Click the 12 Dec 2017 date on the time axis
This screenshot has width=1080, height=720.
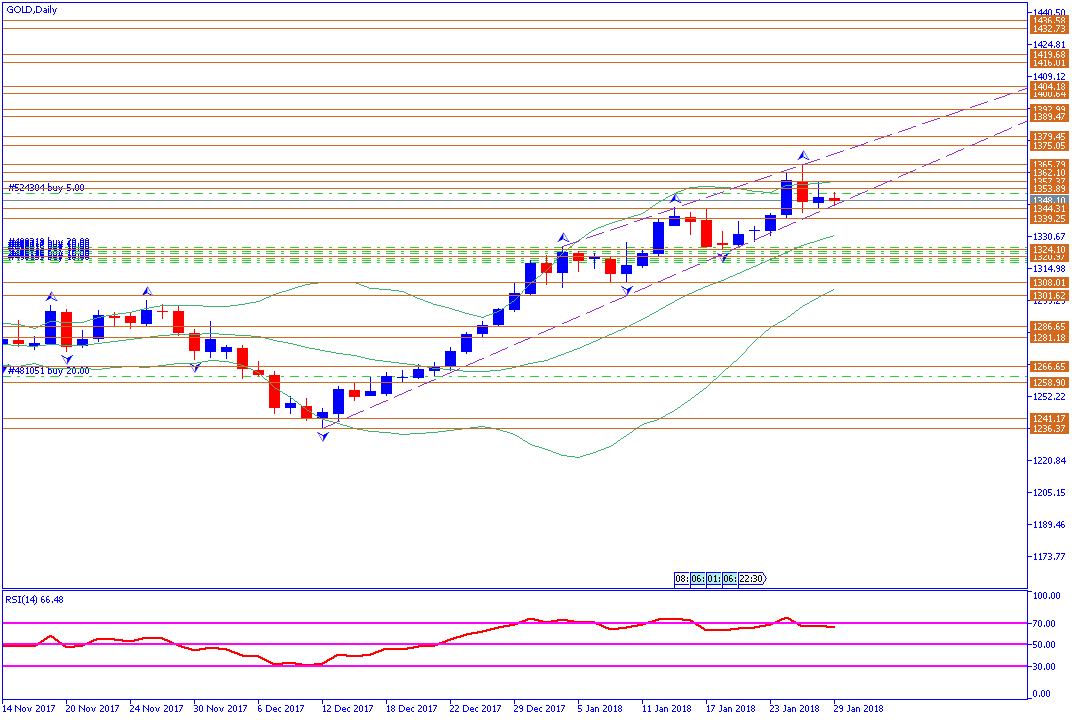346,708
